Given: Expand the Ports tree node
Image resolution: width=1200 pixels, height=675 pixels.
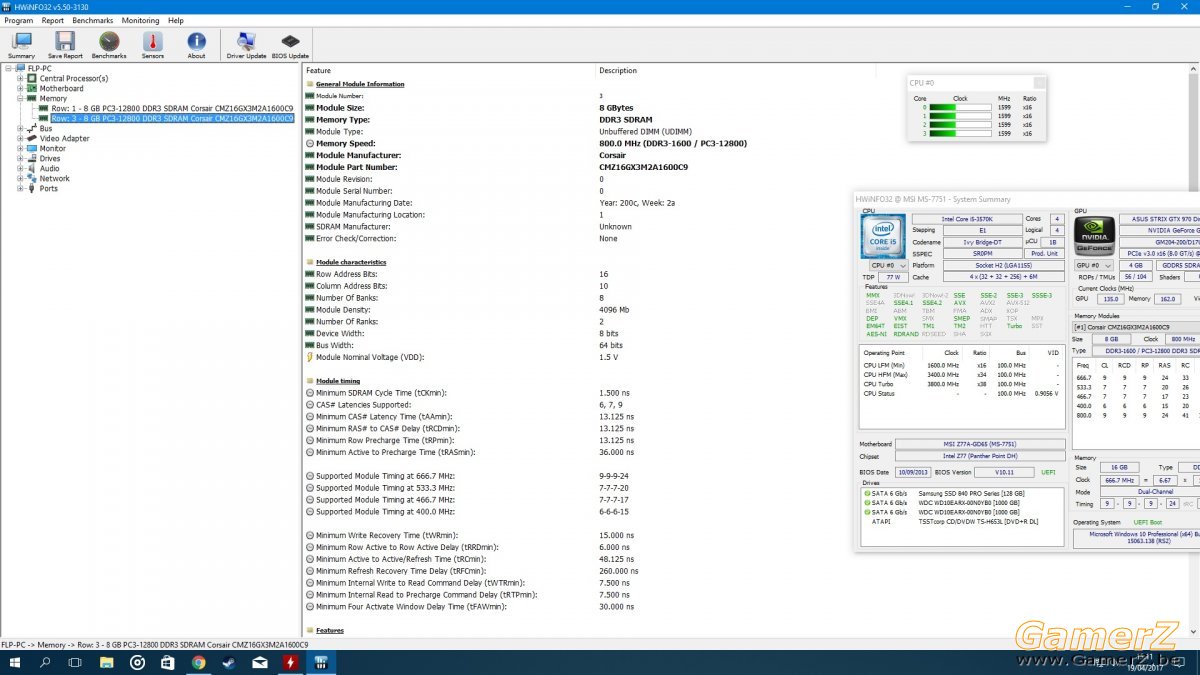Looking at the screenshot, I should (20, 188).
